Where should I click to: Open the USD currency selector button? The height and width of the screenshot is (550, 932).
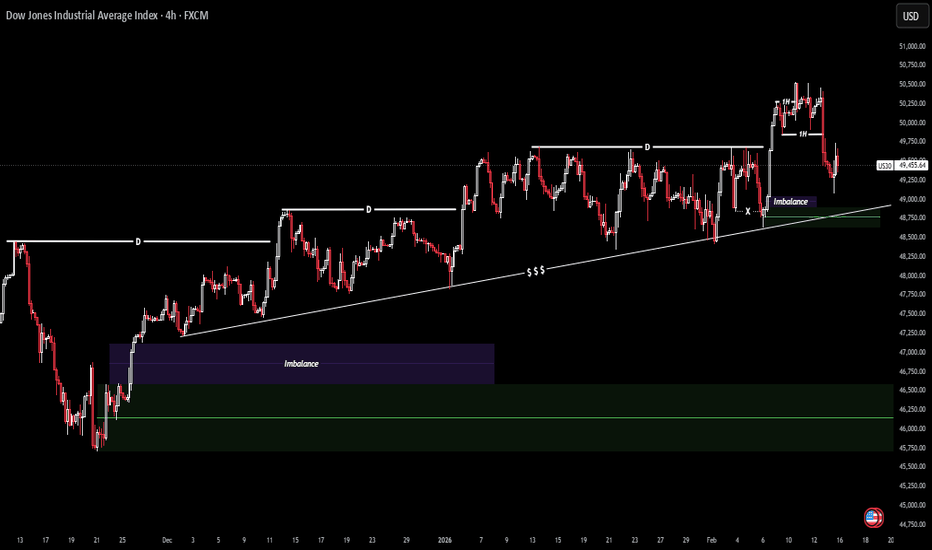coord(911,16)
